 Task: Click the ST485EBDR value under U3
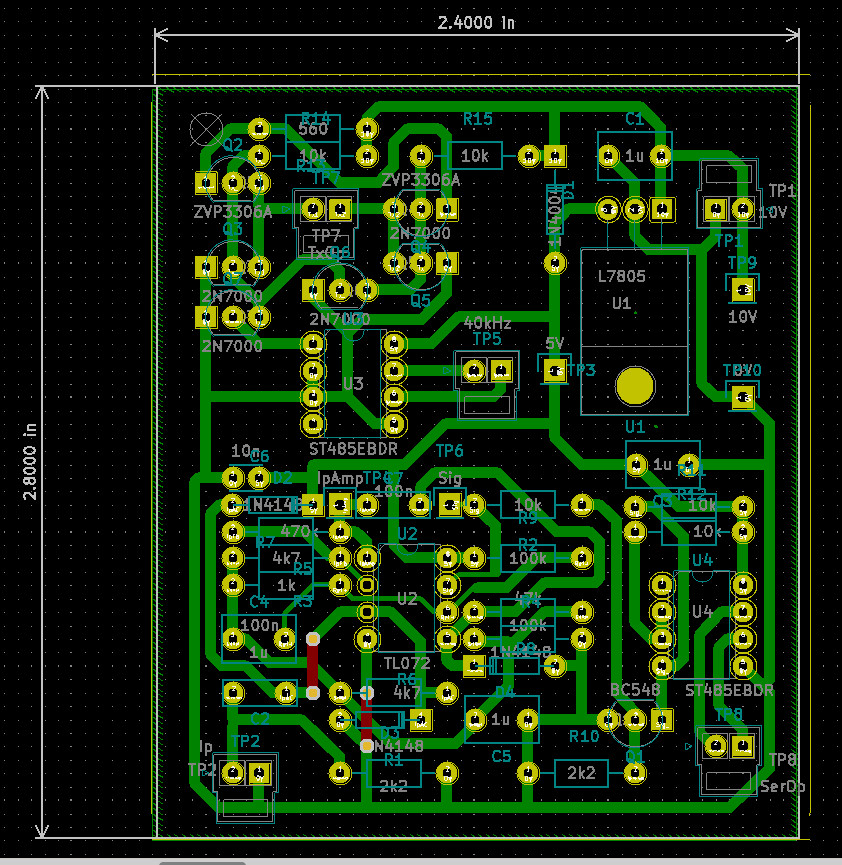coord(353,449)
